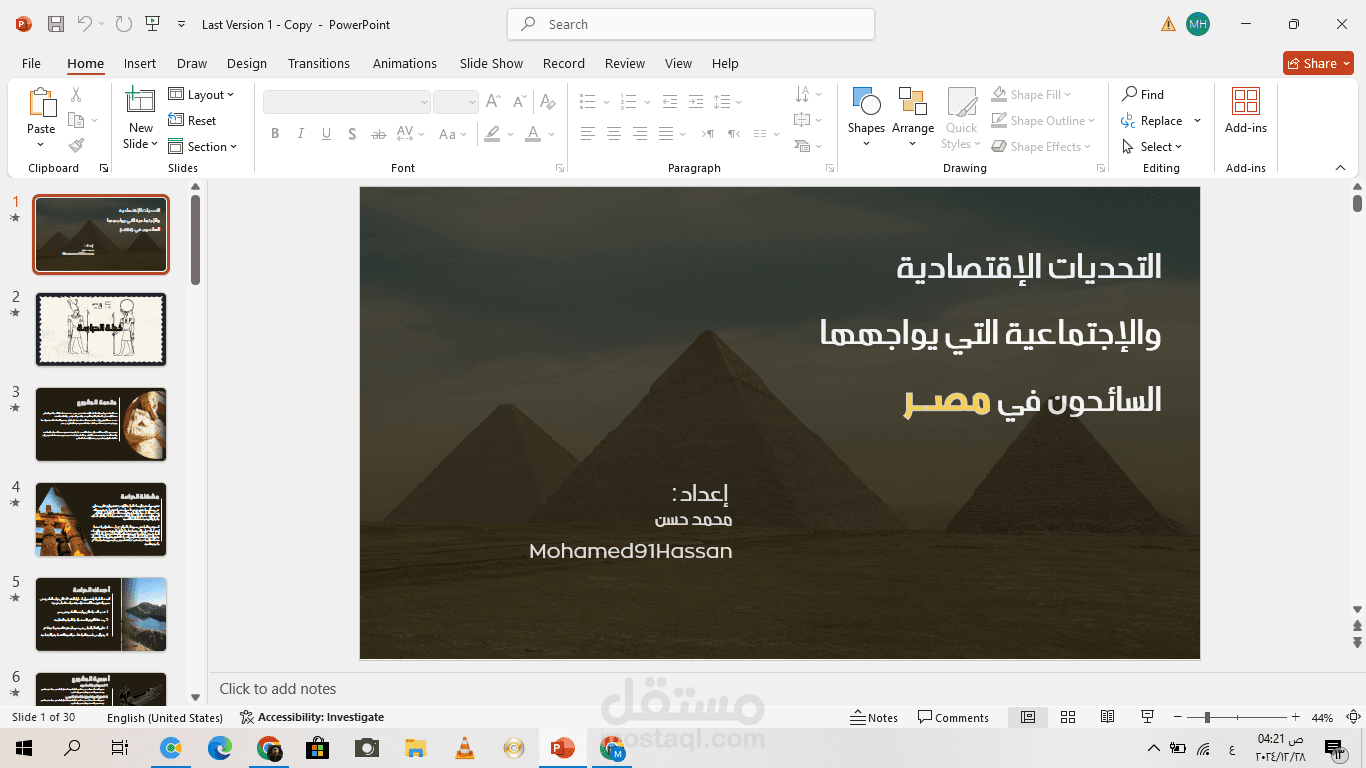The image size is (1366, 768).
Task: Click the Undo arrow in title bar
Action: [85, 24]
